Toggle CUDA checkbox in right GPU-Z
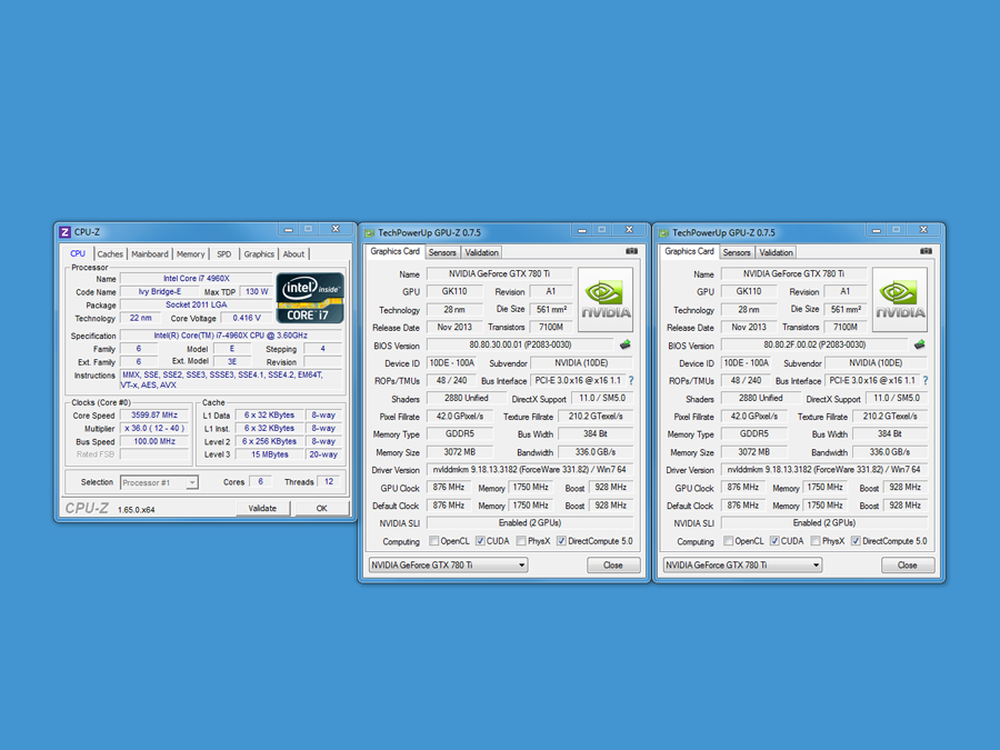The width and height of the screenshot is (1000, 750). tap(775, 541)
